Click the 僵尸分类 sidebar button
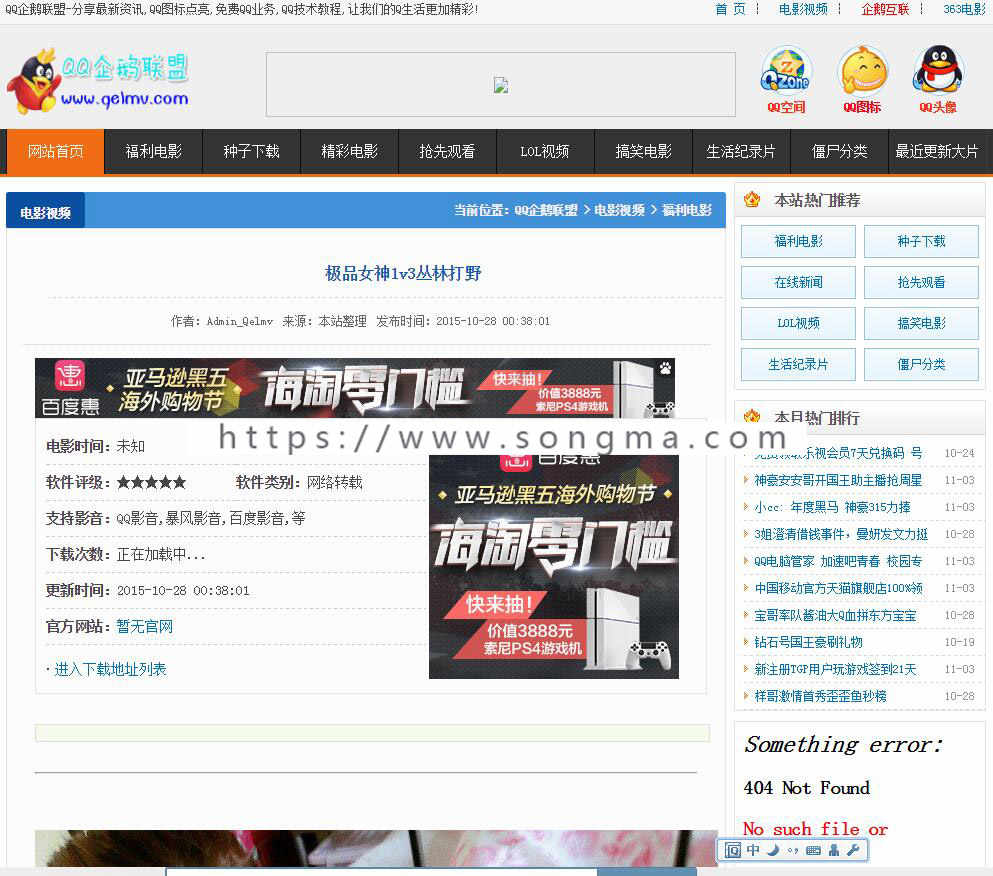The image size is (993, 876). 921,364
